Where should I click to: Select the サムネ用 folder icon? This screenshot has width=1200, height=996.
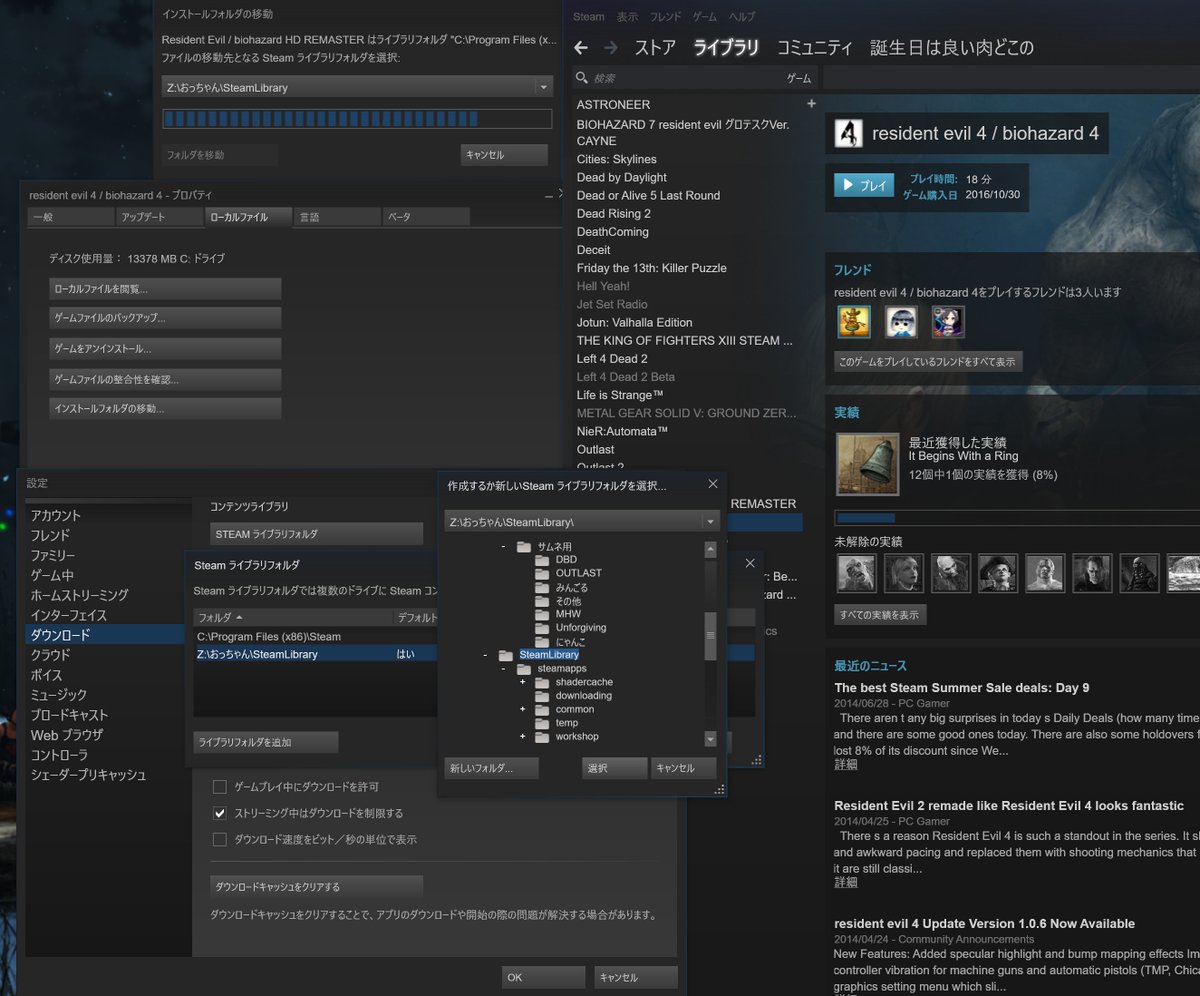point(524,547)
